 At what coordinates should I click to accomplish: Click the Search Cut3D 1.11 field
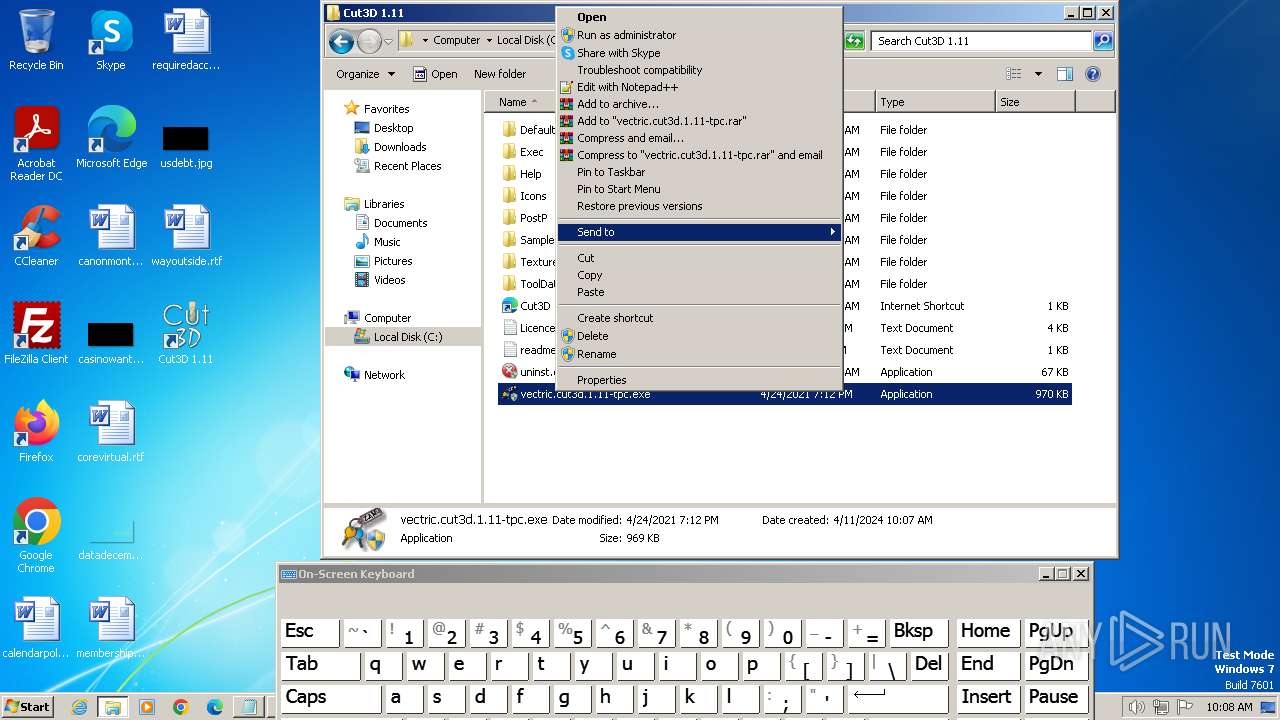click(x=980, y=41)
